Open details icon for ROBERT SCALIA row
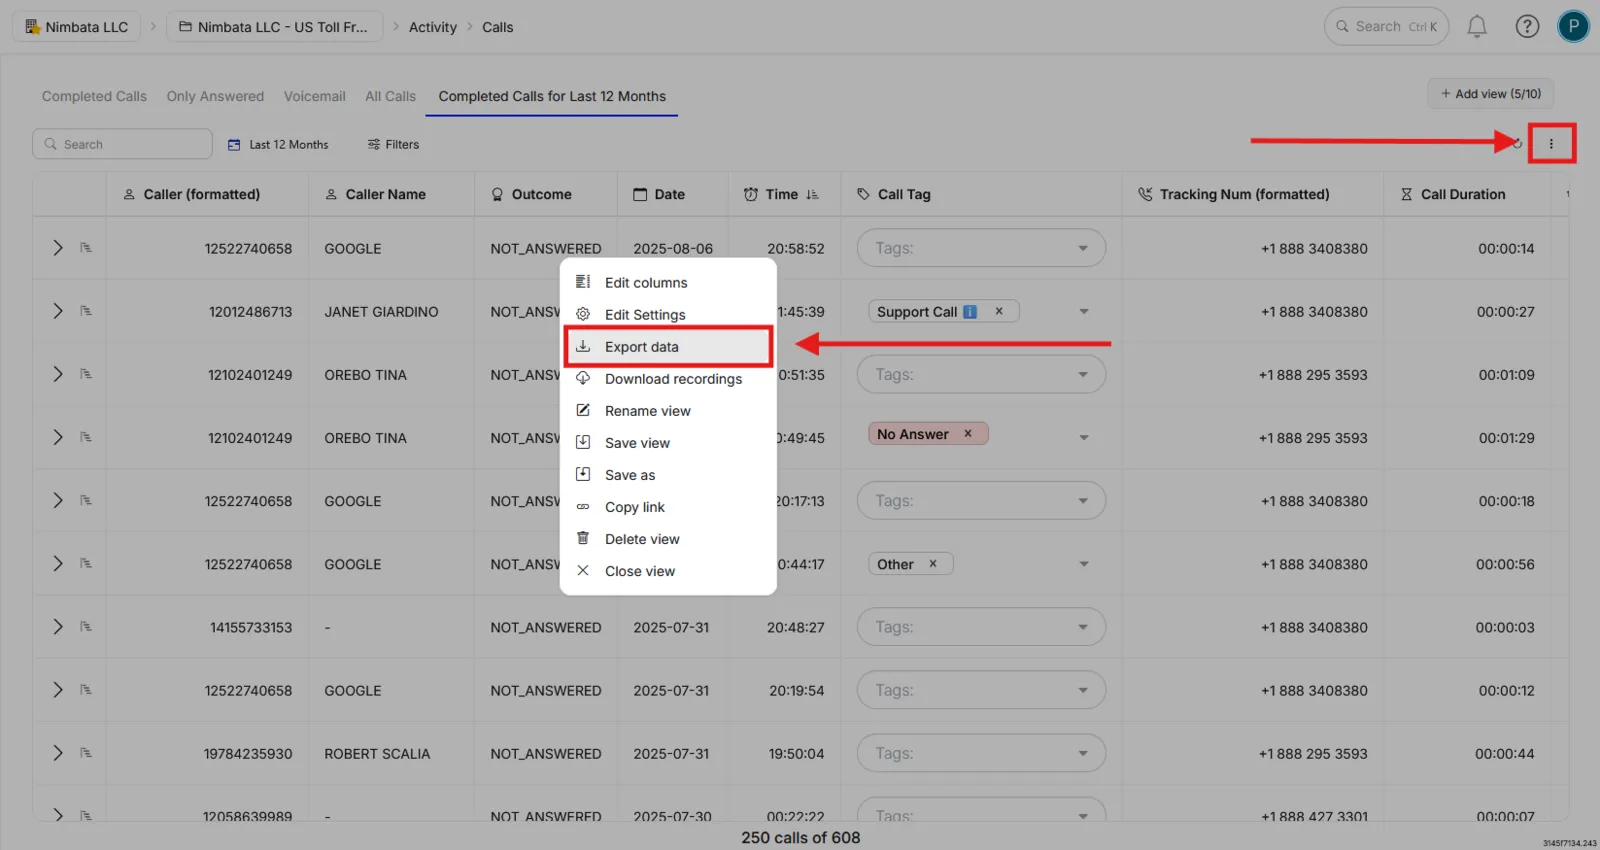 [86, 753]
